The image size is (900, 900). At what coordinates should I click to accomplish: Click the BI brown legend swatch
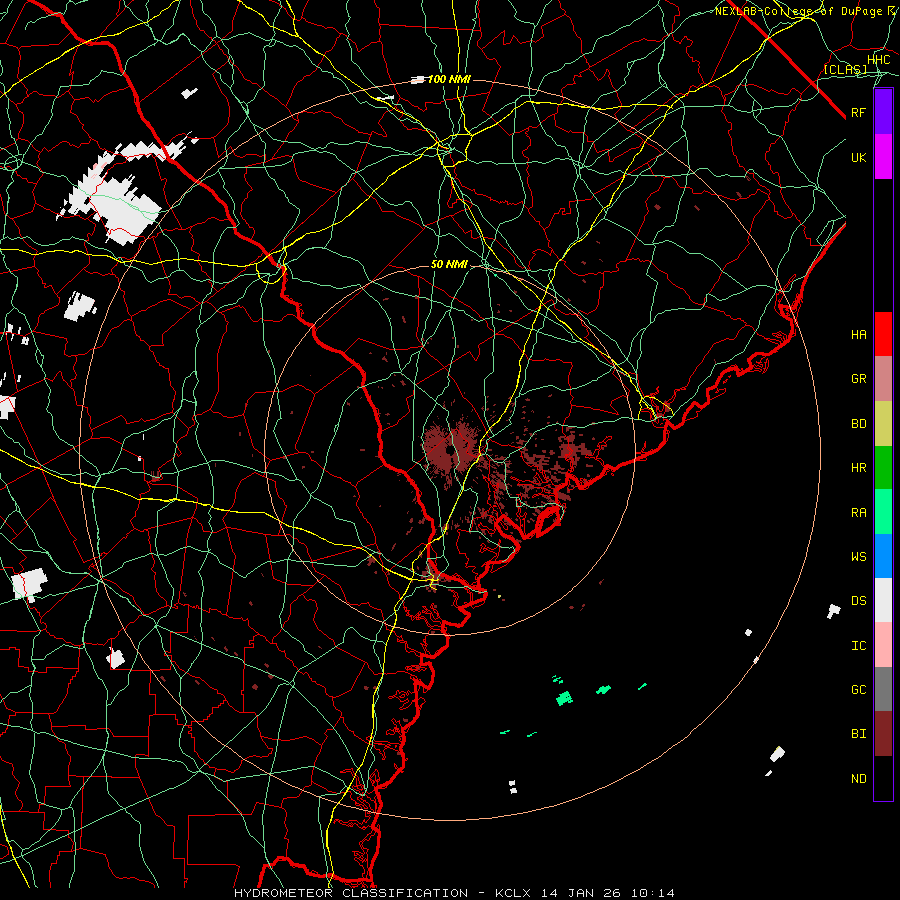click(883, 734)
